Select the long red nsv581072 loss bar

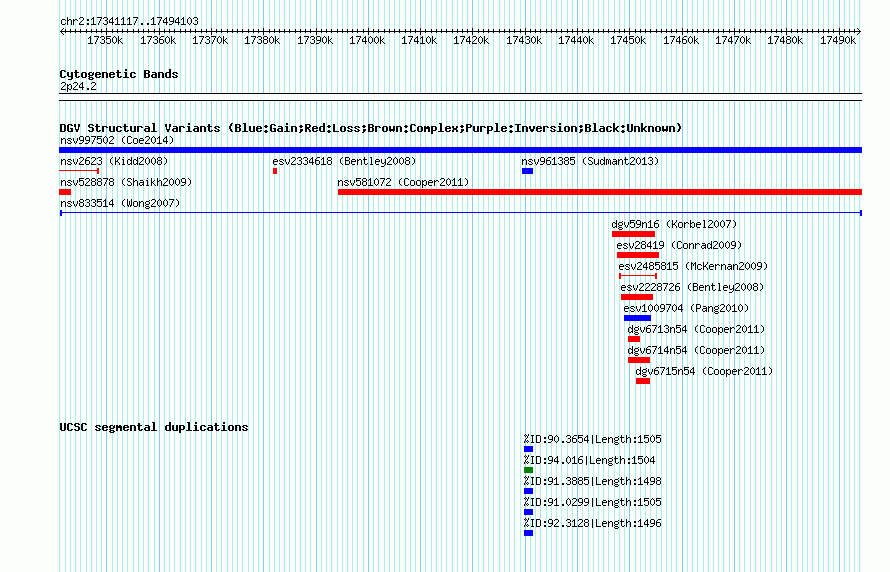coord(600,192)
